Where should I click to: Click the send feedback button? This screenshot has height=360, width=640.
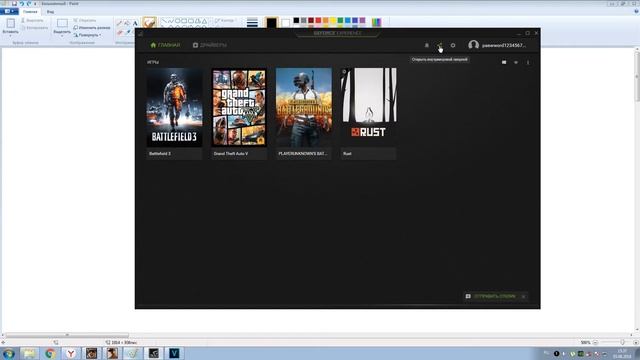[491, 296]
